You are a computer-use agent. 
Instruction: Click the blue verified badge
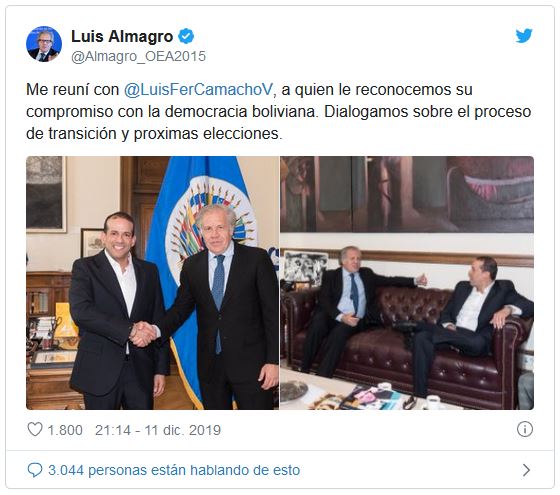[186, 36]
